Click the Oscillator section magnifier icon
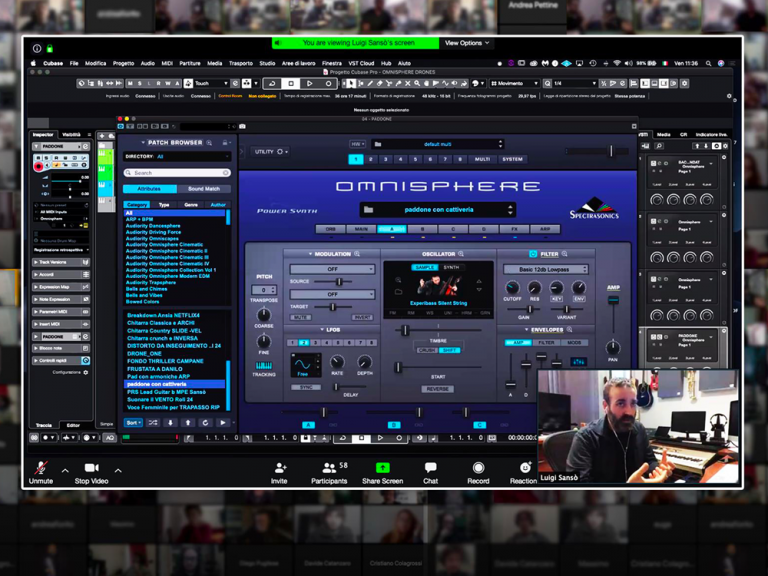 click(x=461, y=254)
